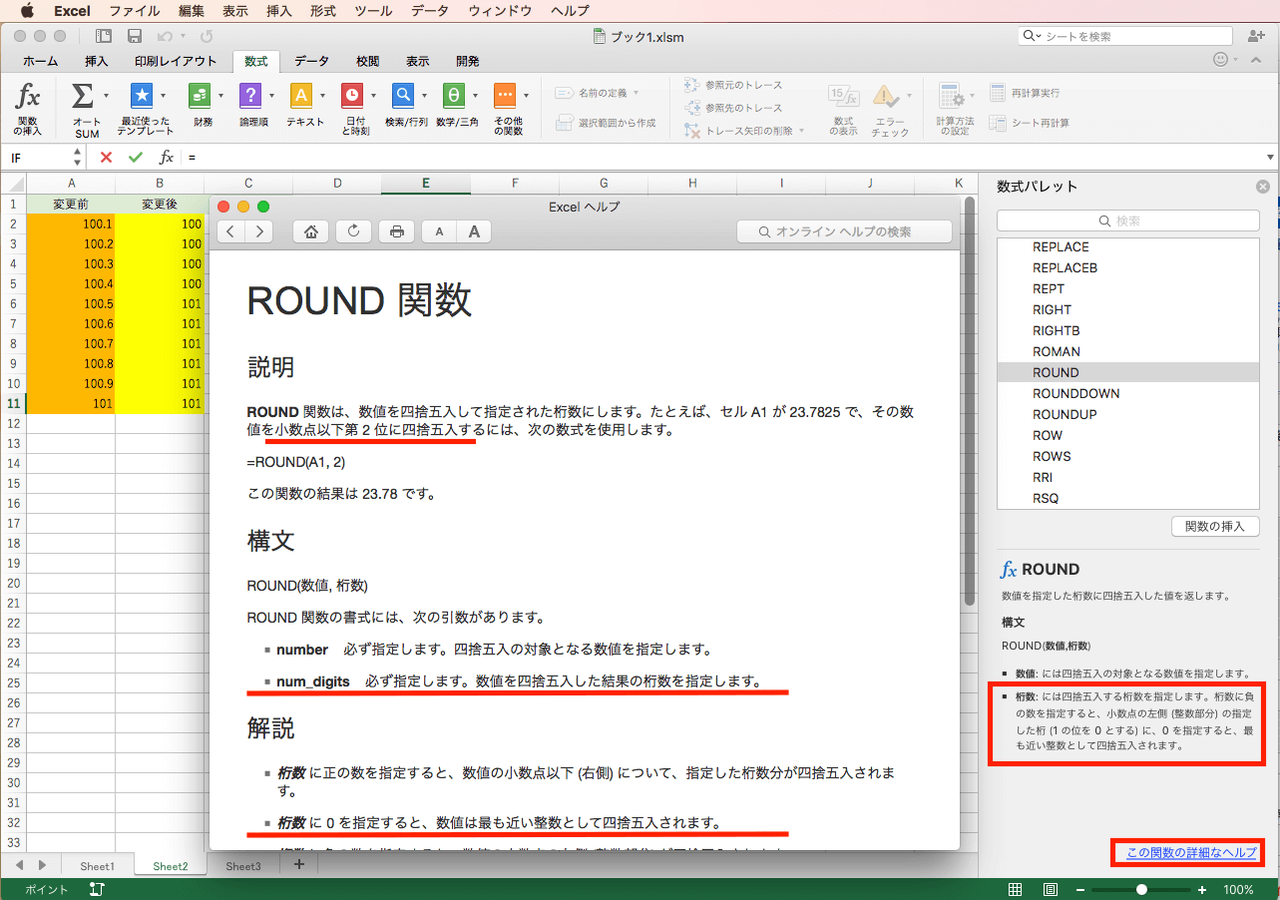This screenshot has width=1280, height=900.
Task: Open the Apple menu
Action: click(x=26, y=11)
